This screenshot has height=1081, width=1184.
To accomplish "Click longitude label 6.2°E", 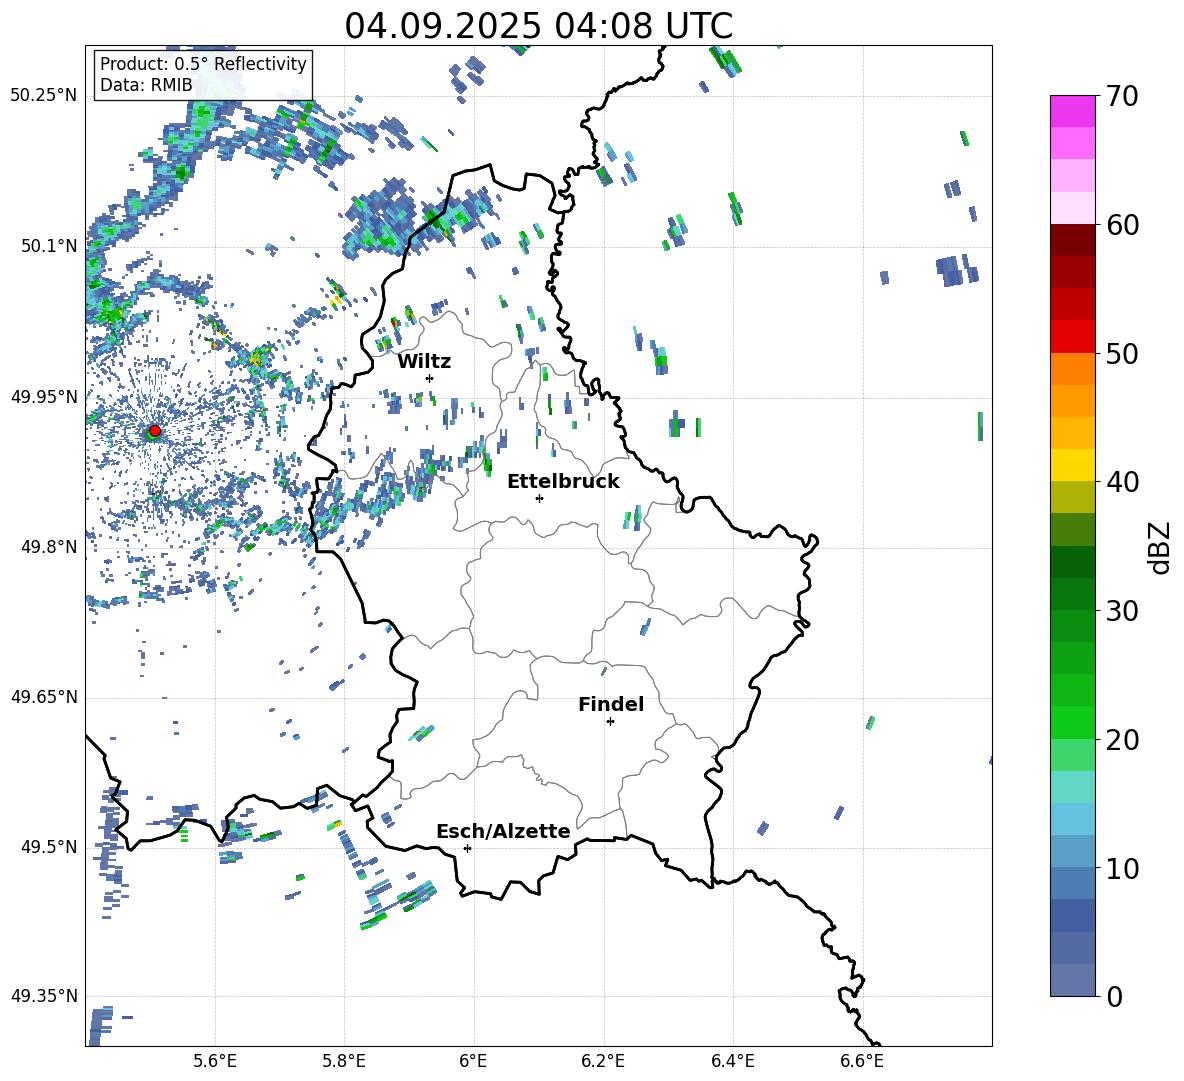I will pyautogui.click(x=603, y=1061).
